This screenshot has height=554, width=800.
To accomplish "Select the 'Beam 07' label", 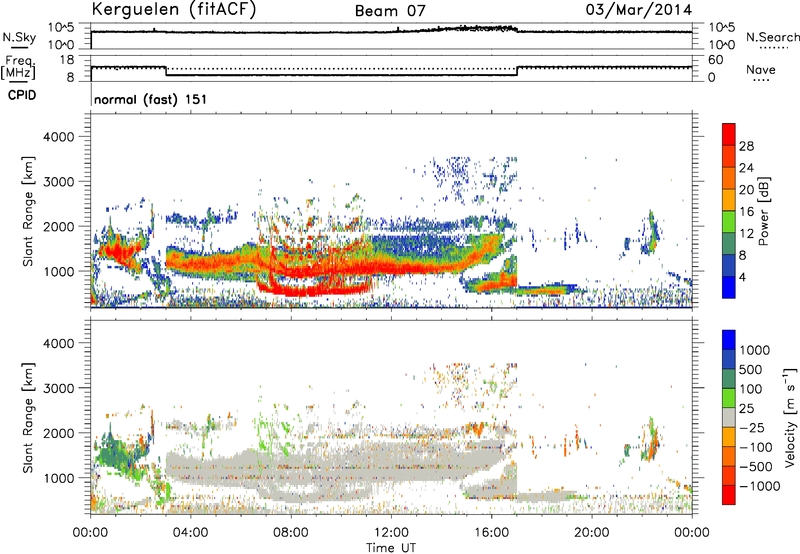I will [390, 11].
